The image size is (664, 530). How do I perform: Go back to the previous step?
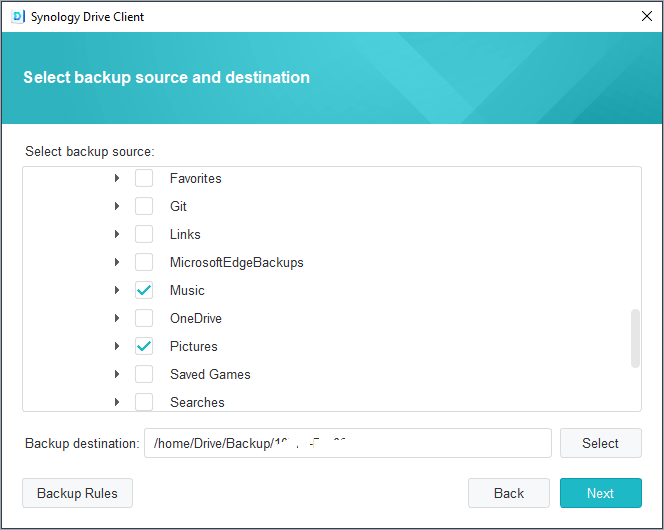click(x=509, y=493)
